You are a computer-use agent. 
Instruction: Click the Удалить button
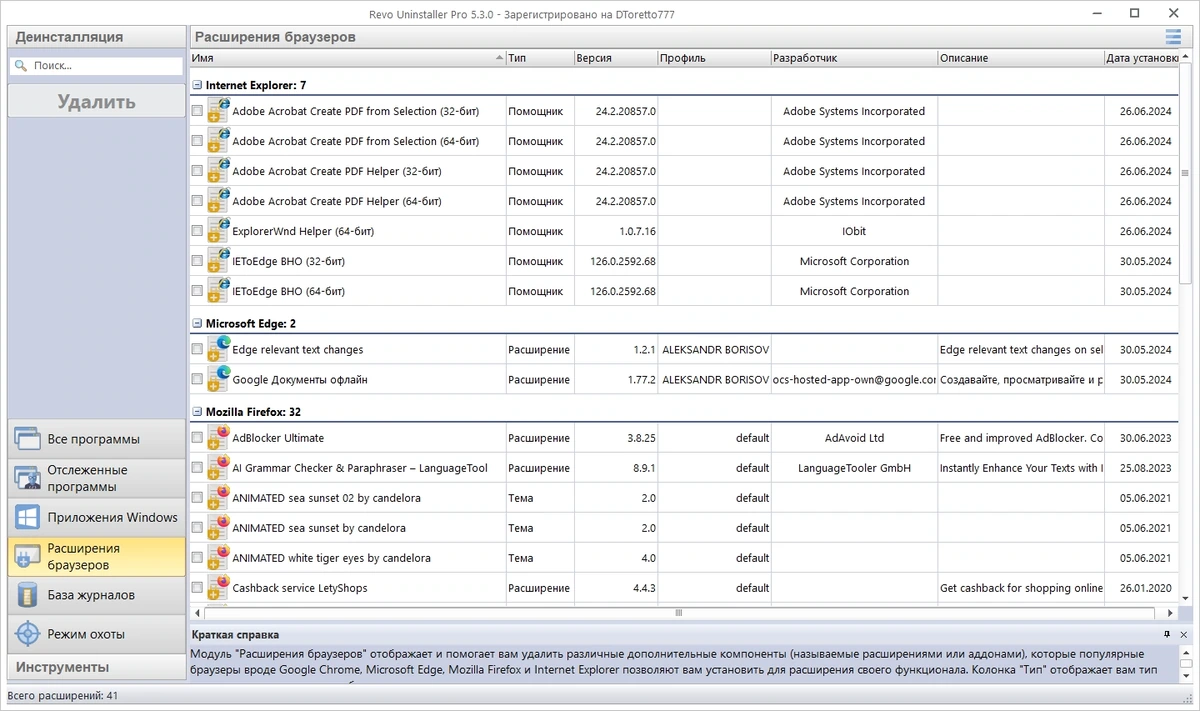[x=97, y=102]
